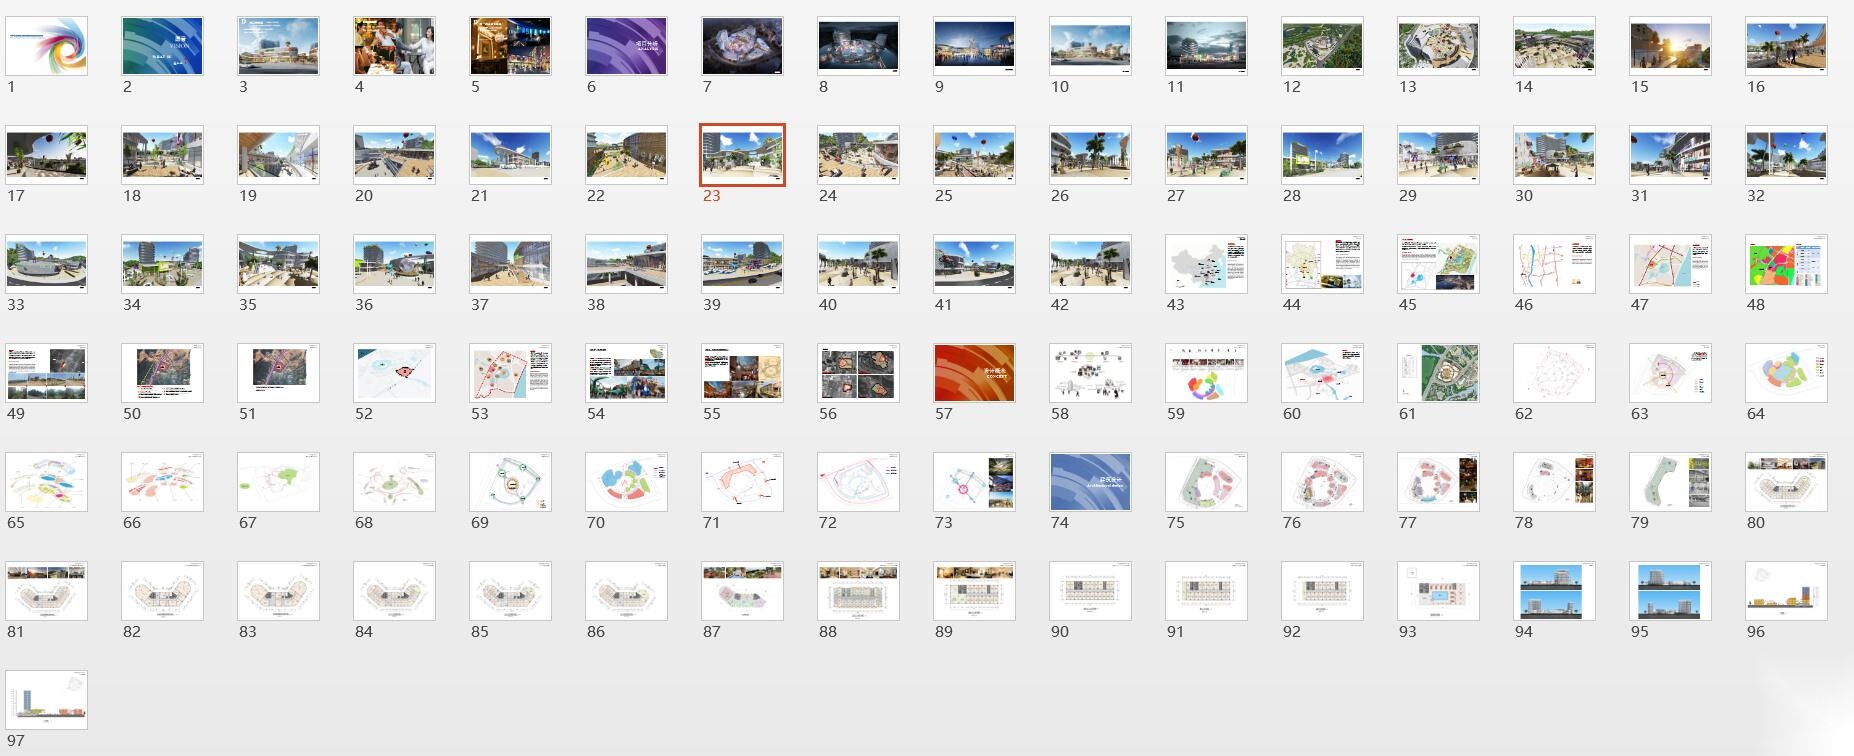1854x756 pixels.
Task: Select slide 93 thumbnail
Action: (1438, 591)
